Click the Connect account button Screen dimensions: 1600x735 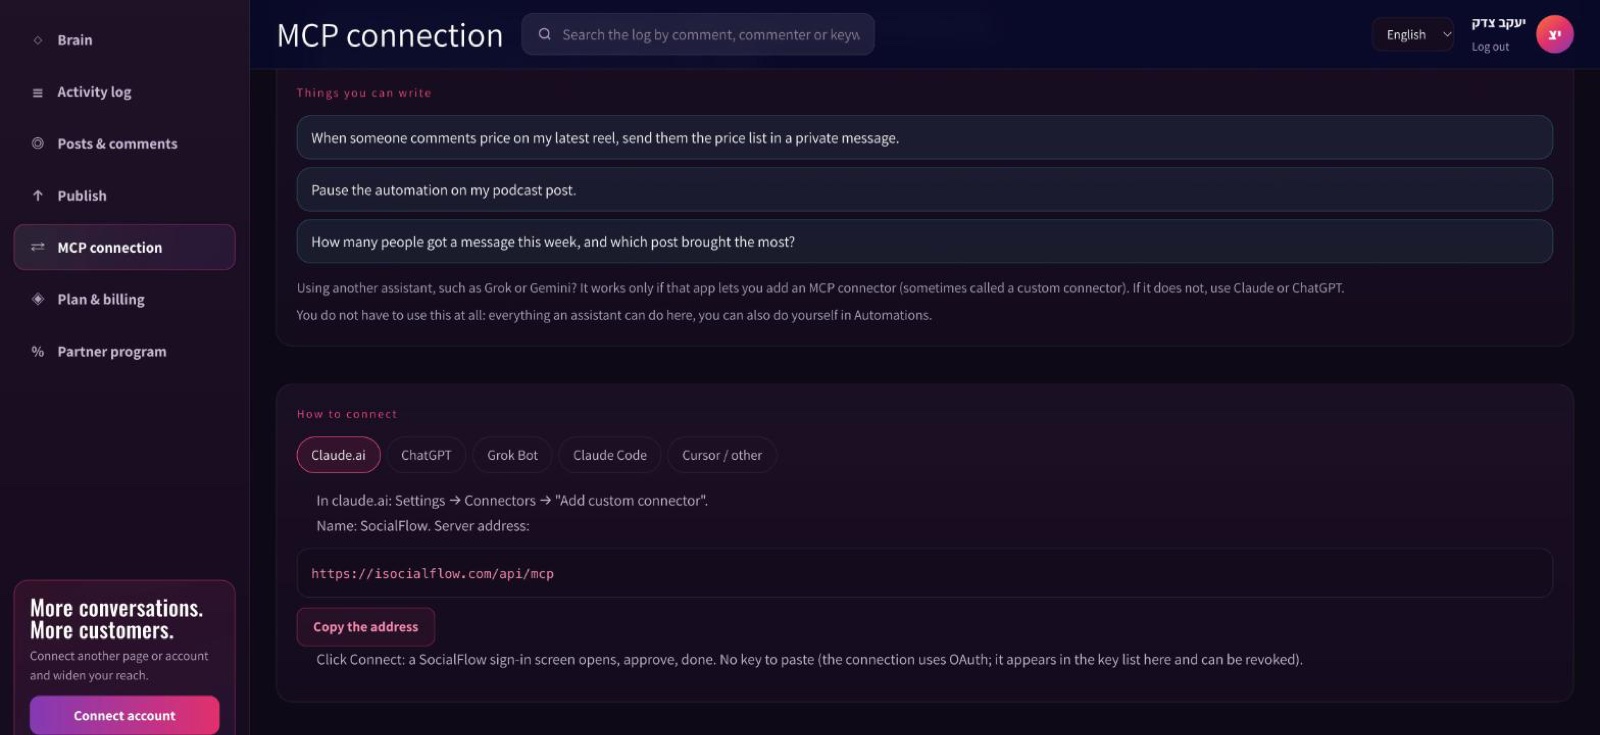coord(124,715)
